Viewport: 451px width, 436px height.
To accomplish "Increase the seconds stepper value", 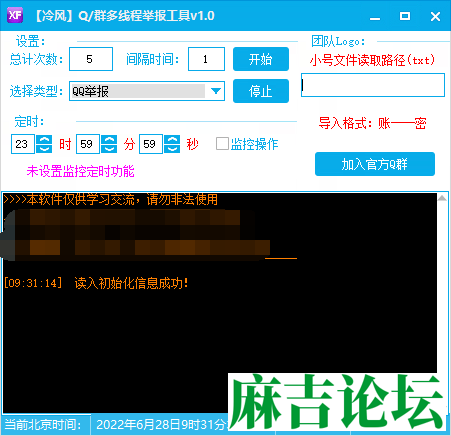I will coord(172,139).
